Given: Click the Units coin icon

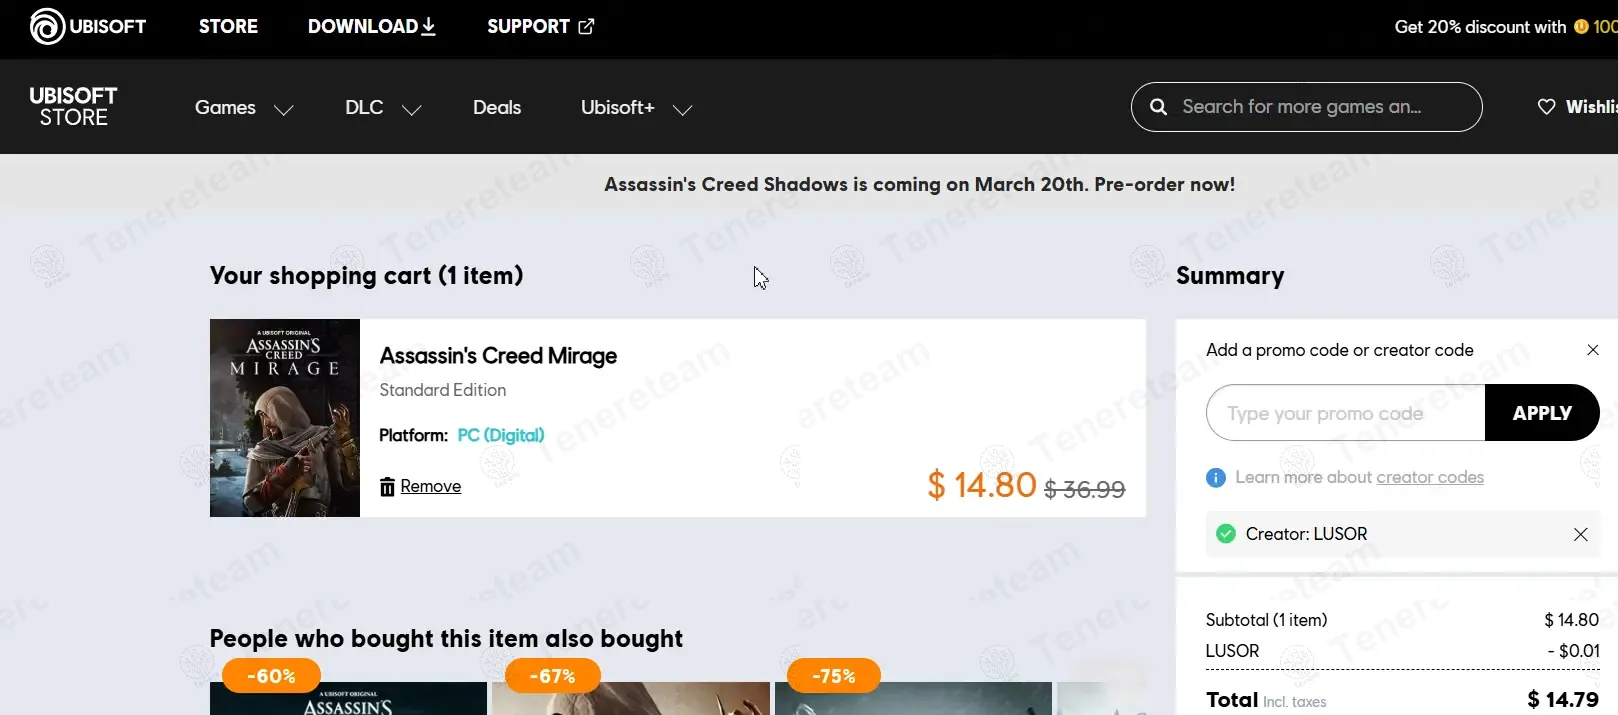Looking at the screenshot, I should point(1581,27).
